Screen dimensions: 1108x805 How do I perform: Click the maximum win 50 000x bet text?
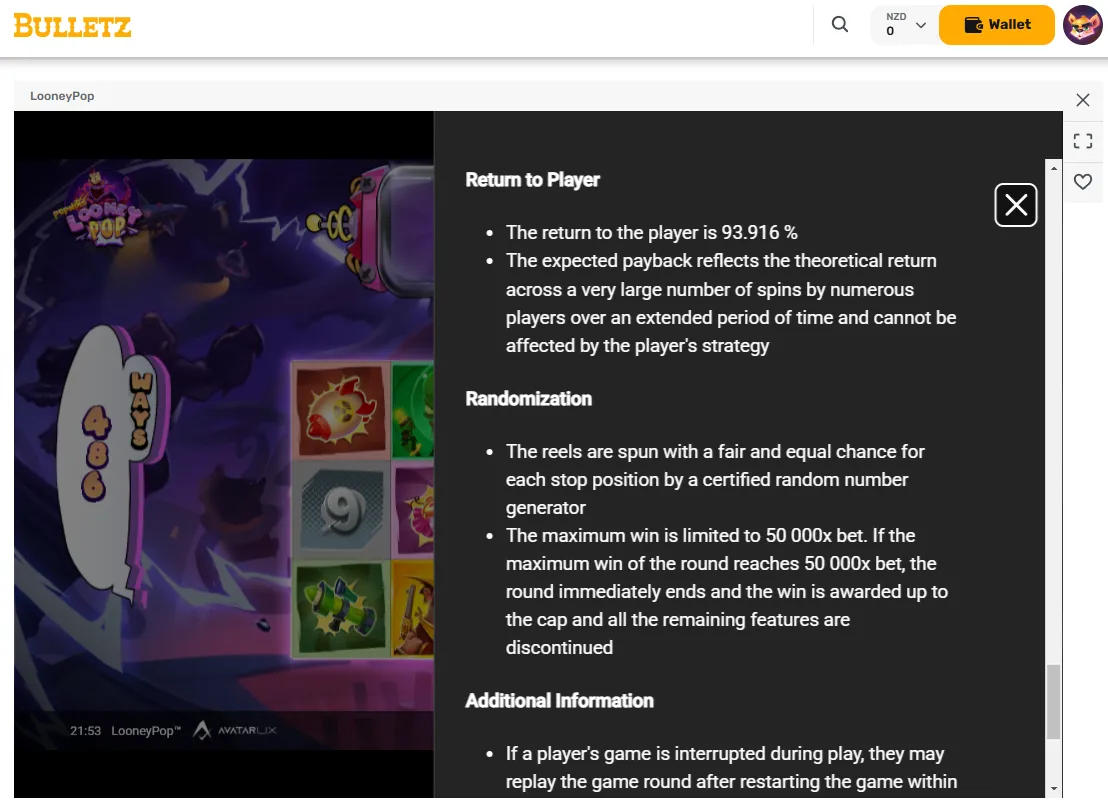pos(727,591)
